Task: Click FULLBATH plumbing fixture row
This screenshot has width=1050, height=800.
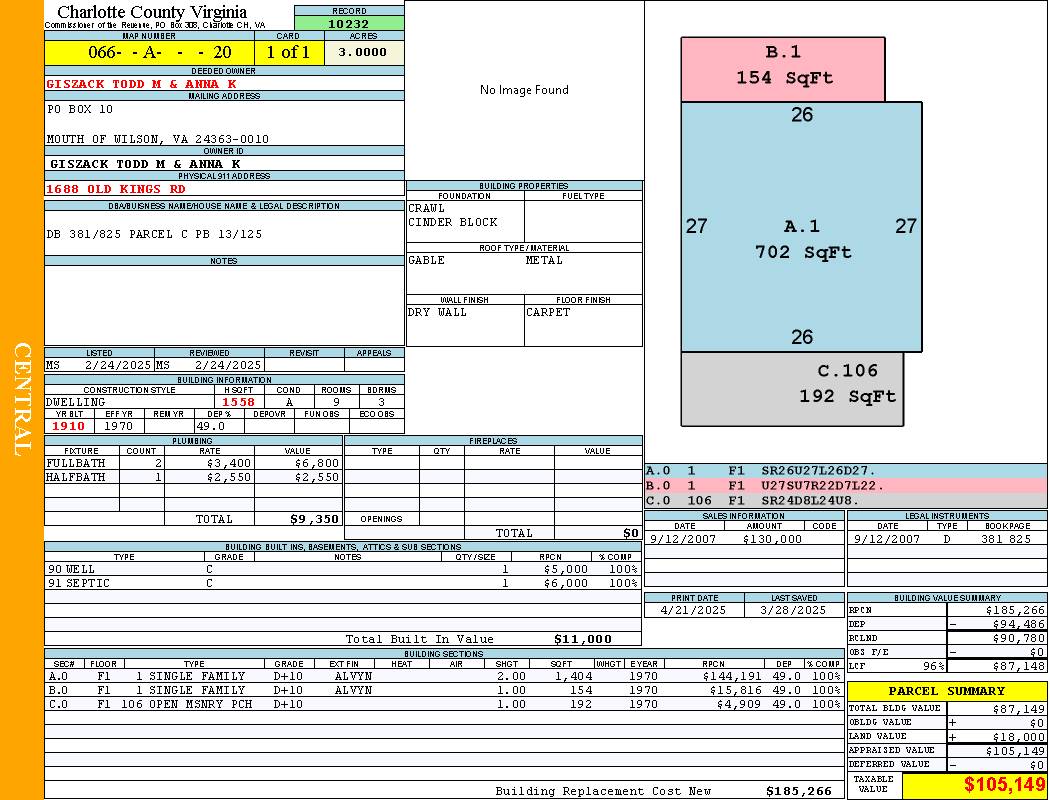Action: click(193, 463)
